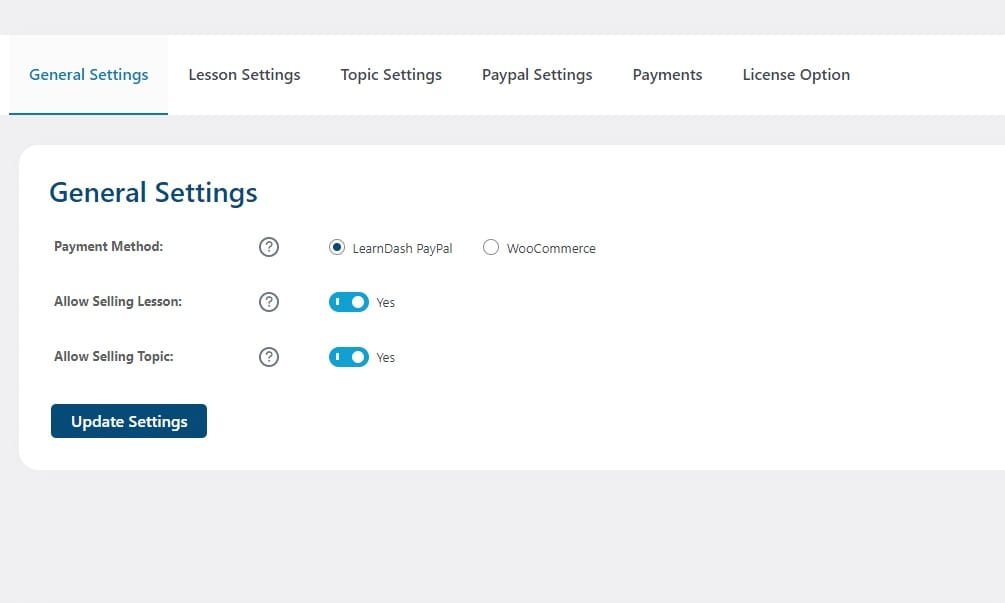Open the Payment Method help icon

point(269,247)
